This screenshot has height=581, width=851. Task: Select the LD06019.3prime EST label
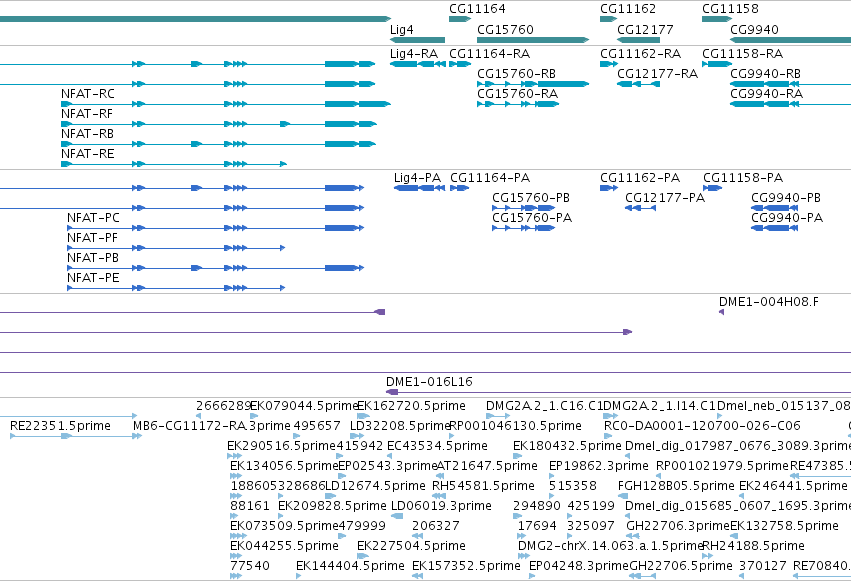441,506
